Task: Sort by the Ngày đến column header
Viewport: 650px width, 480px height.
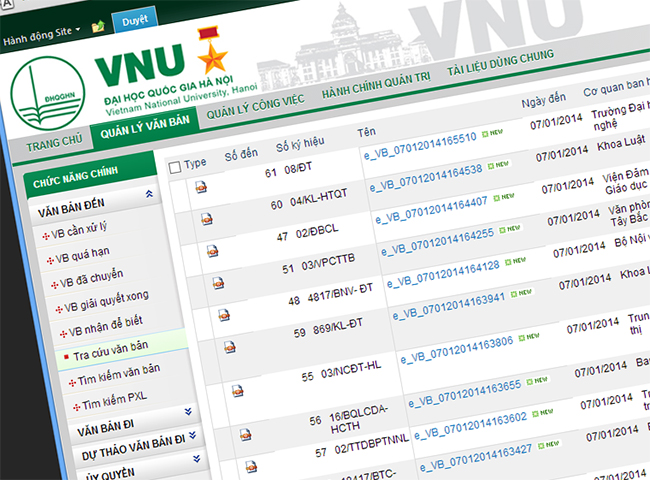Action: click(543, 100)
